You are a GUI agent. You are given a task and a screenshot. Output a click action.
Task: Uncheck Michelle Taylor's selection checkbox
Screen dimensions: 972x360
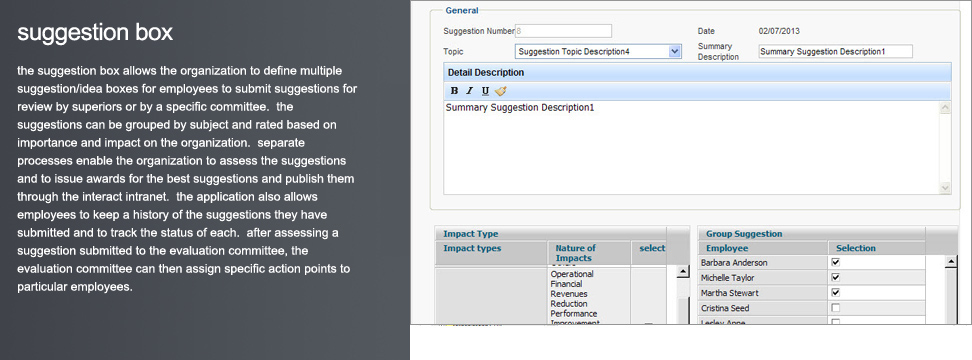tap(835, 278)
